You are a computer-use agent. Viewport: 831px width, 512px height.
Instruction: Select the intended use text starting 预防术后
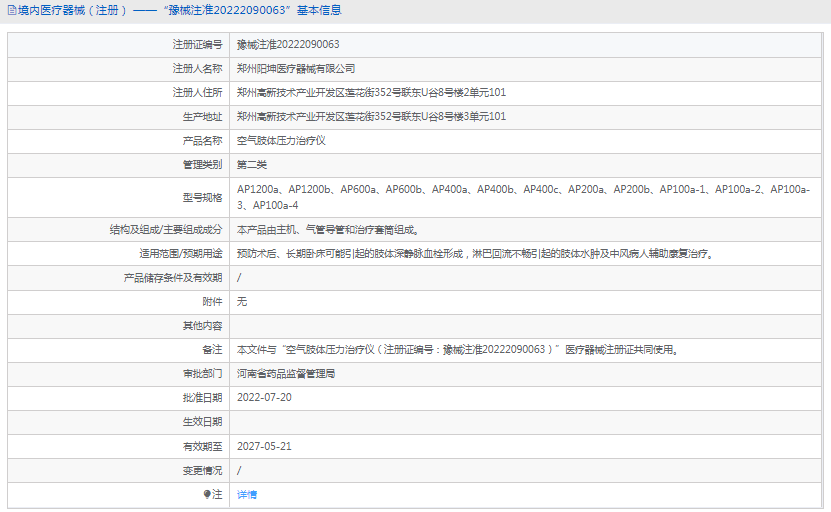pos(475,254)
